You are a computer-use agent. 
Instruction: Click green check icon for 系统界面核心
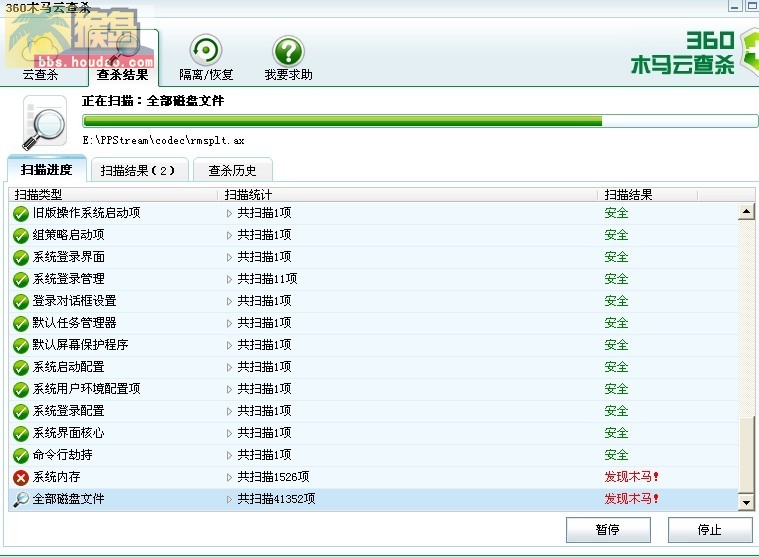pyautogui.click(x=21, y=434)
